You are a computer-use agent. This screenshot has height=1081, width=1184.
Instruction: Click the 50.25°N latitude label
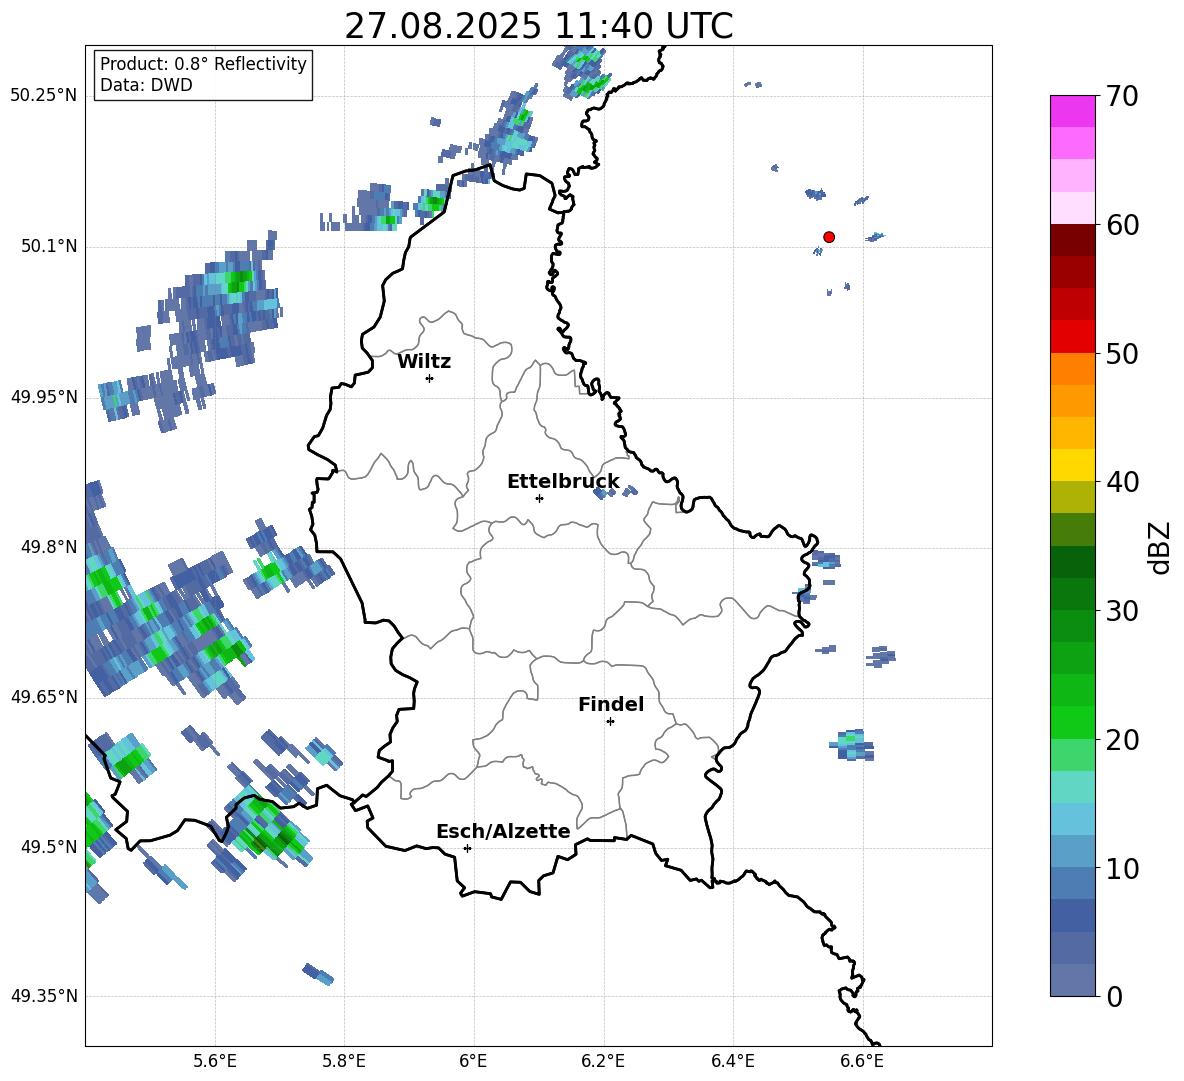[x=44, y=96]
